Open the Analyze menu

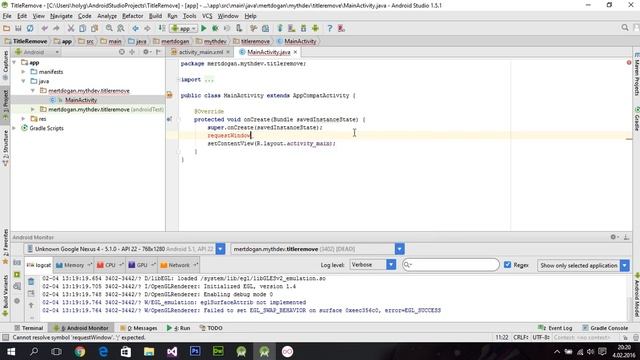tap(107, 16)
